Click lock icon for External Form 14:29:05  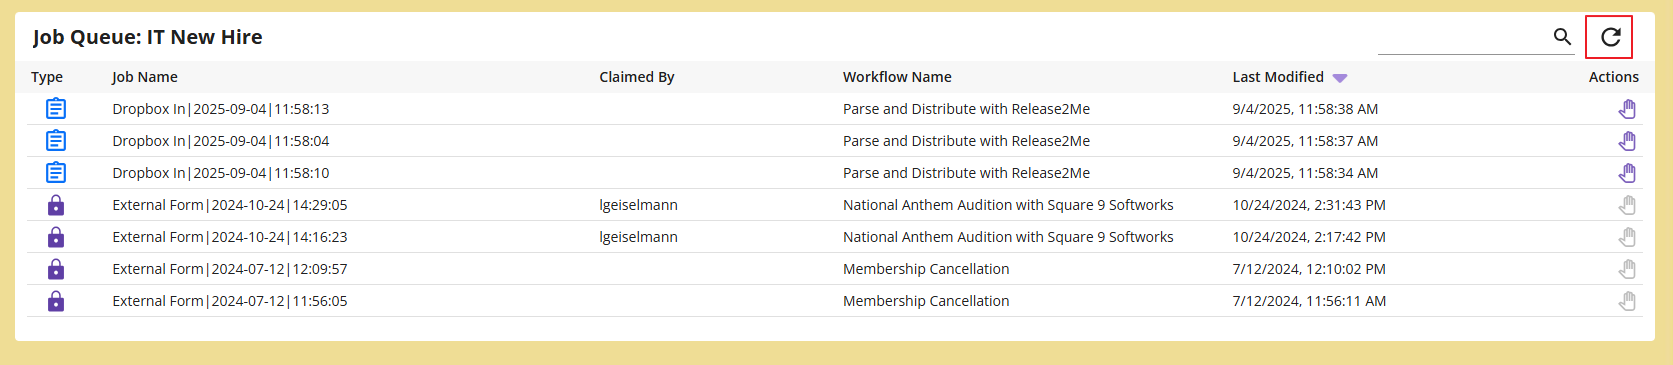[56, 205]
